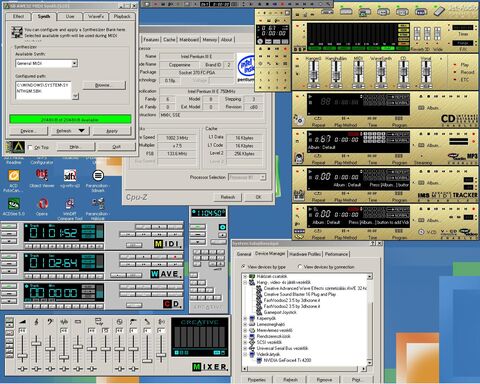Viewport: 480px width, 384px height.
Task: Click the bass clef icon in Mixer
Action: click(50, 322)
